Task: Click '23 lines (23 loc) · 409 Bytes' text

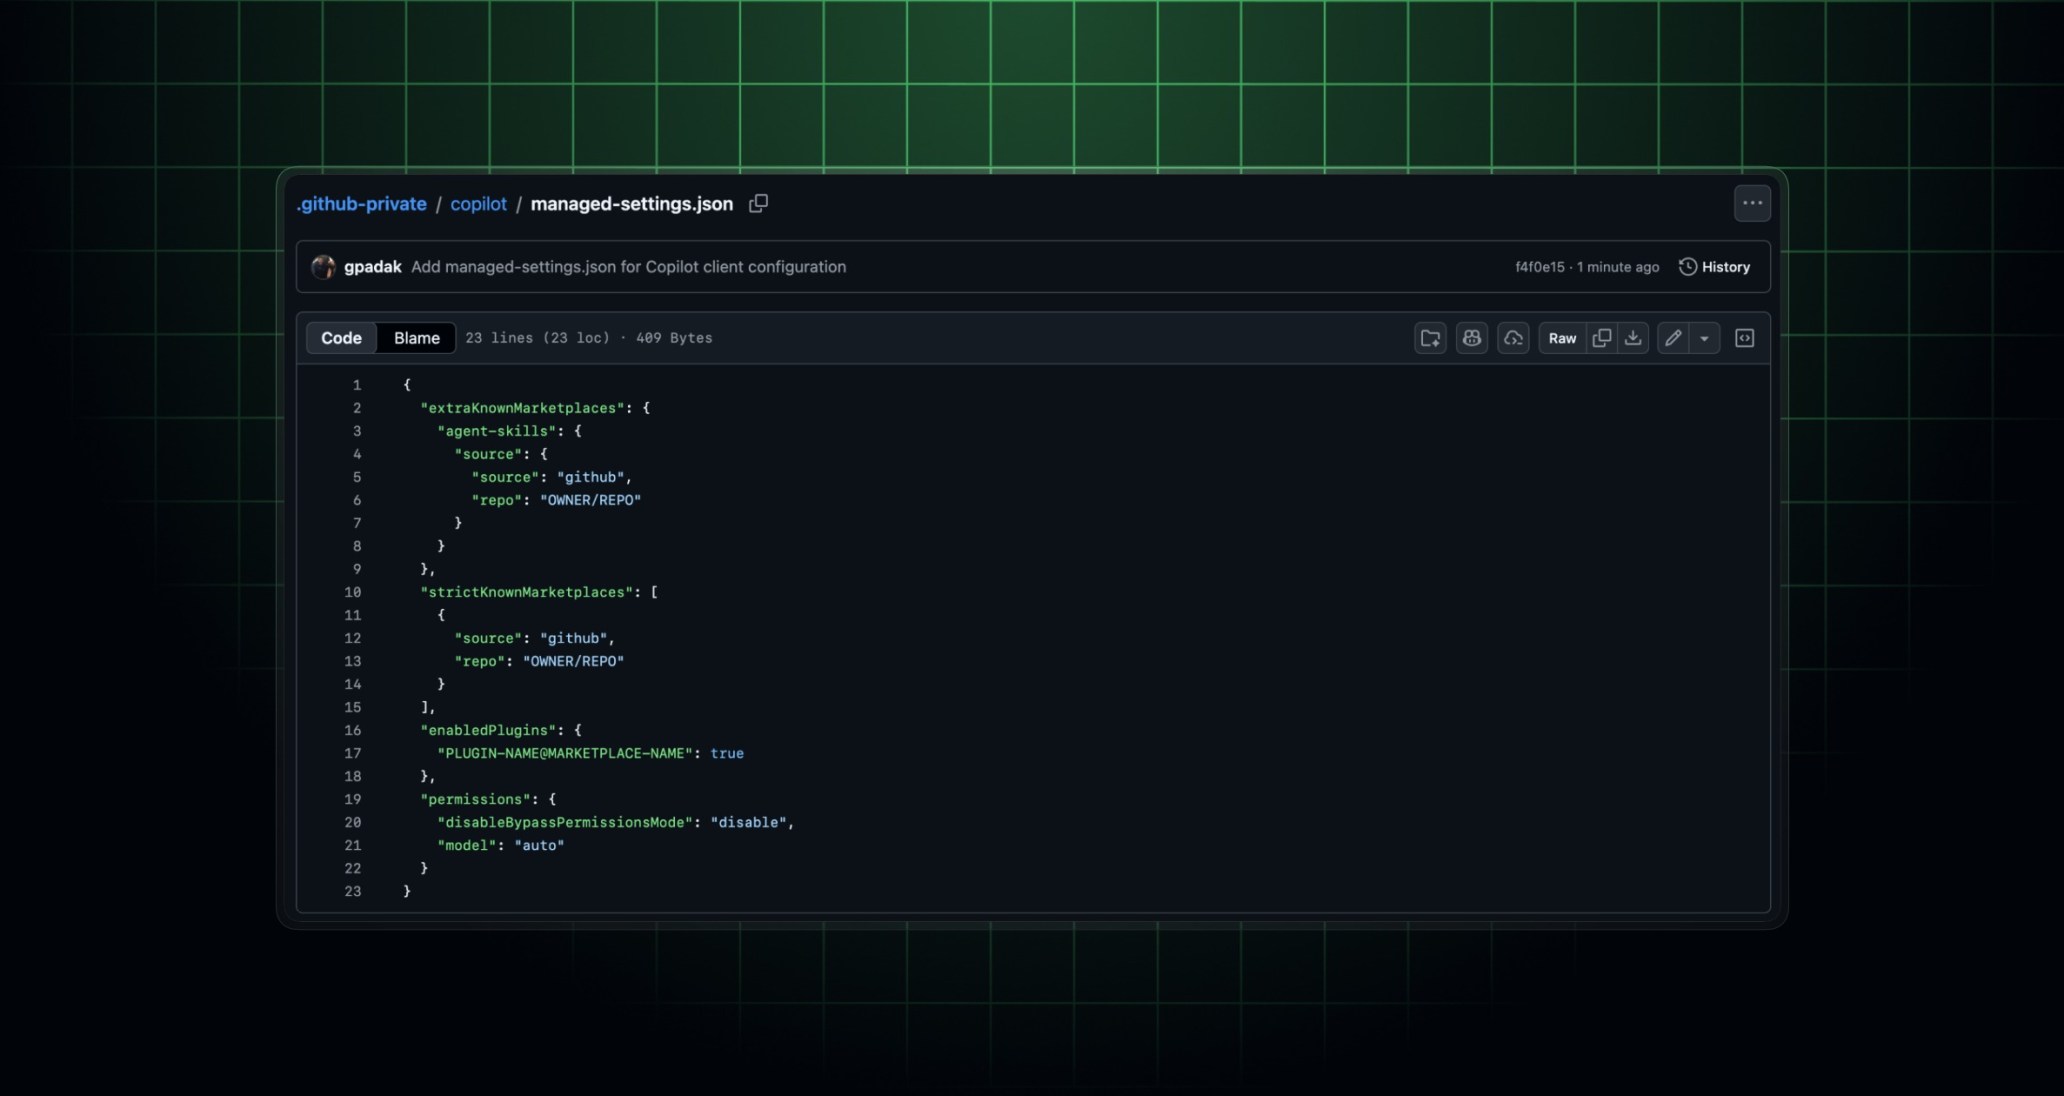Action: [x=589, y=338]
